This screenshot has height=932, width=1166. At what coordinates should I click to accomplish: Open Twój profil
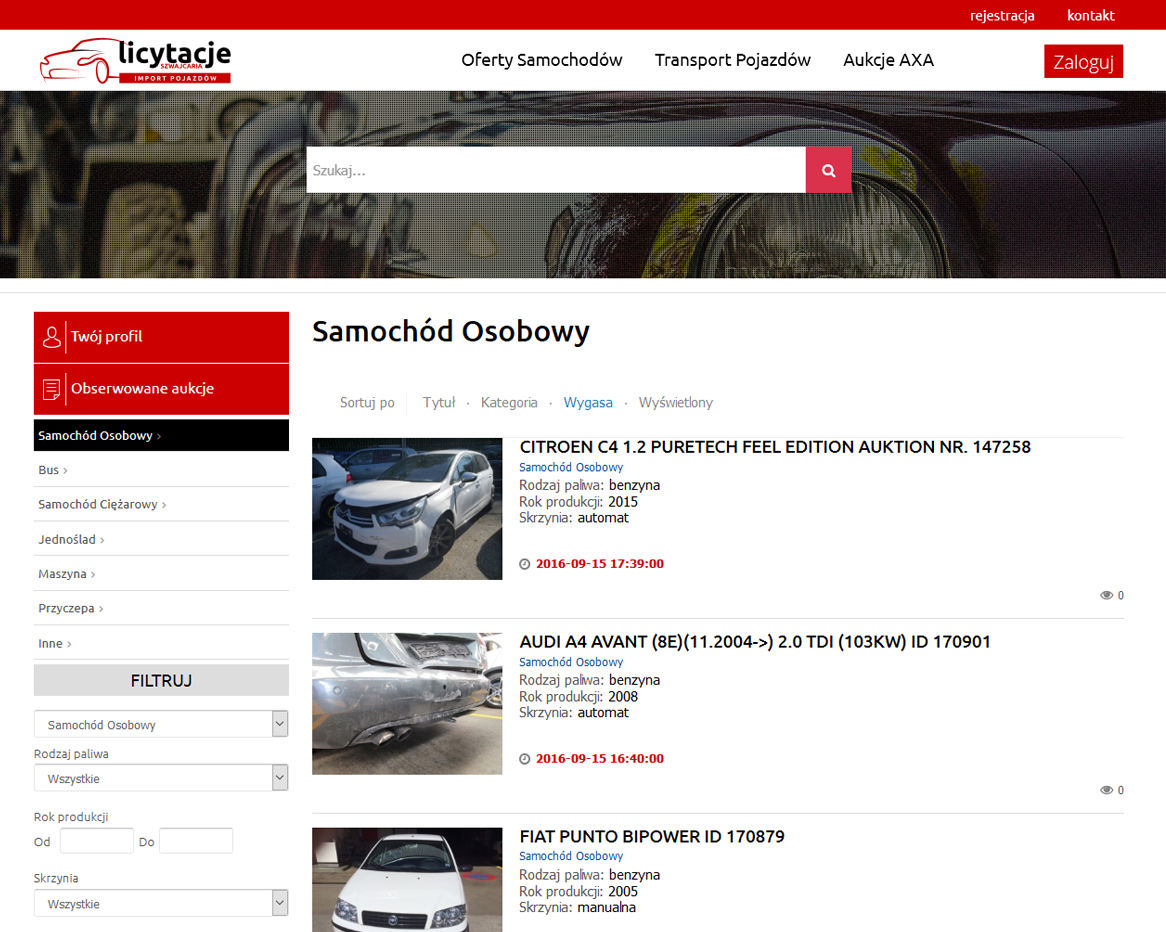coord(161,337)
